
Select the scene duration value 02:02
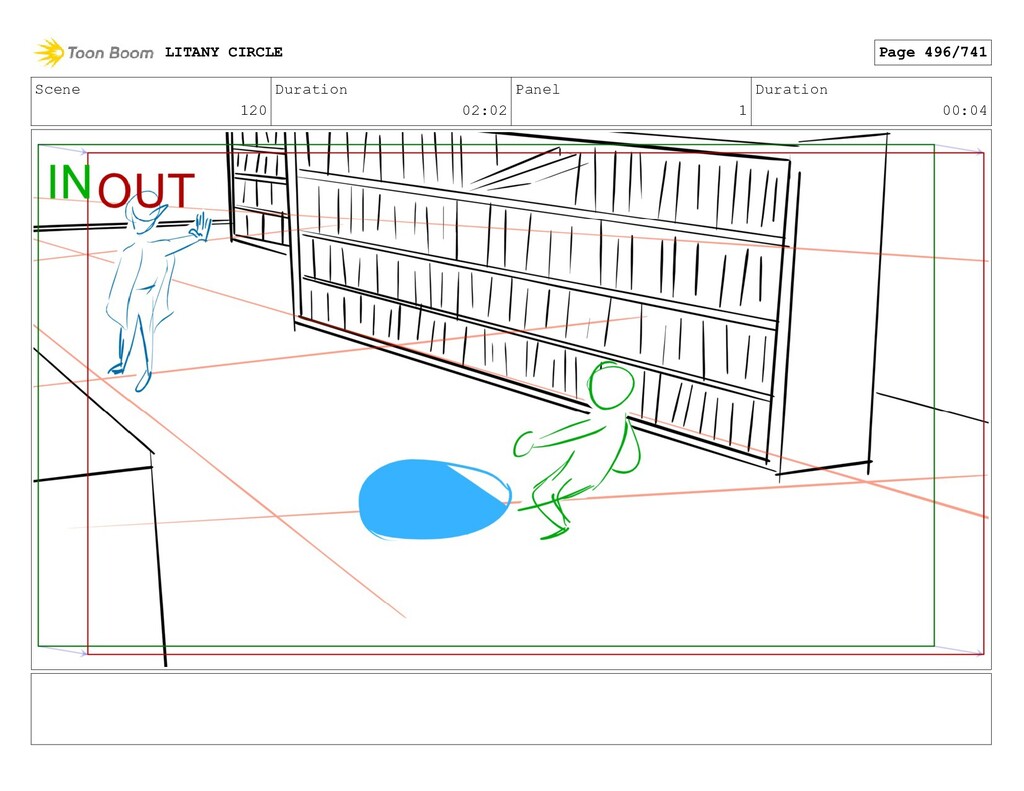[x=485, y=110]
